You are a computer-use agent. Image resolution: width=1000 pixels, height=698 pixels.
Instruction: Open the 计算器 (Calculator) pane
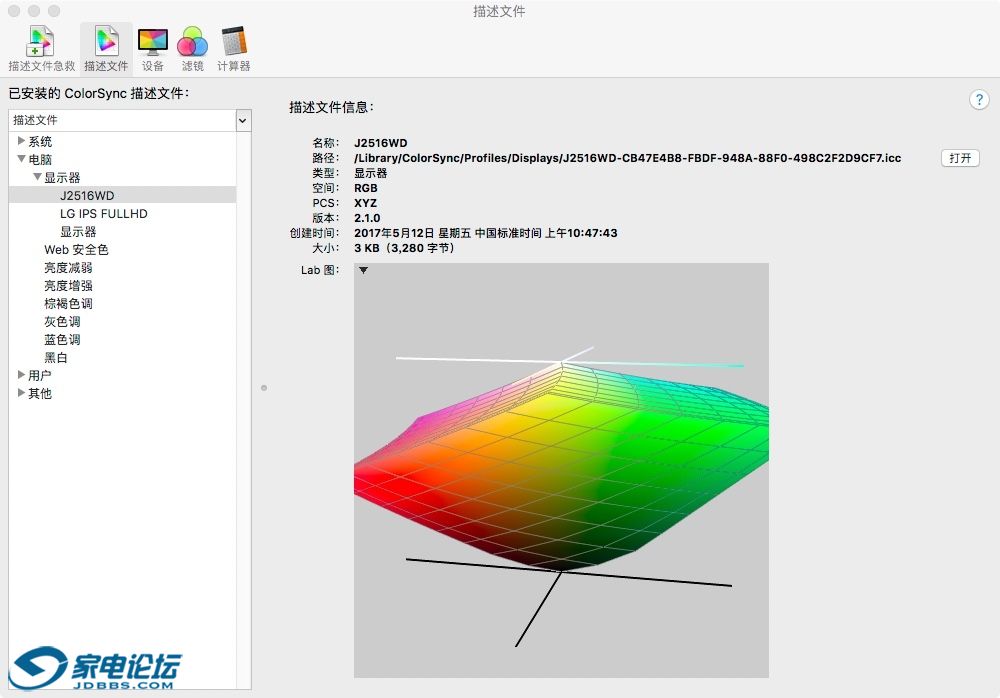pos(233,48)
